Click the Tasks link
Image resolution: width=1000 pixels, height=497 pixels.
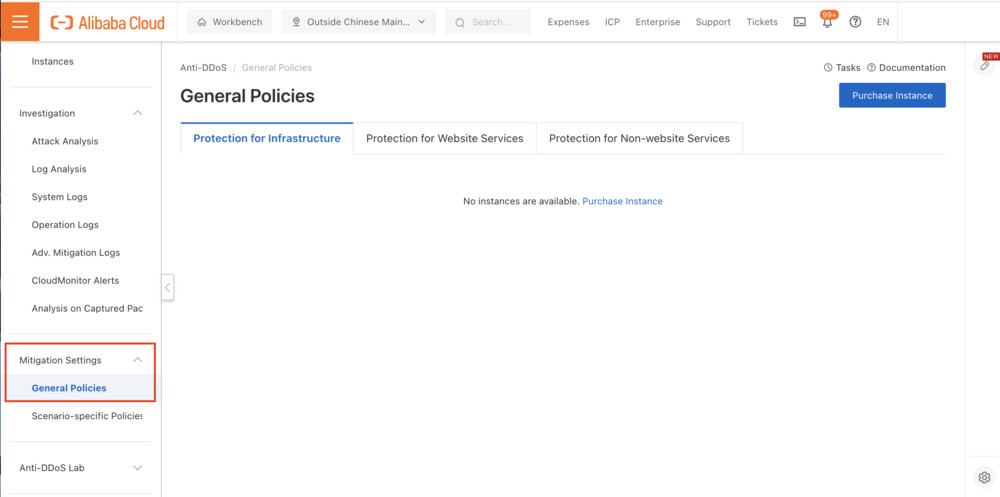point(842,68)
